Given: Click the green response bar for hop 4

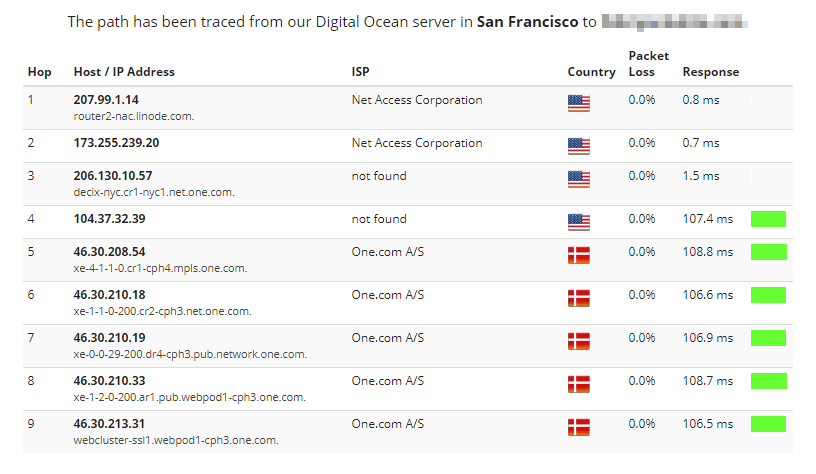Looking at the screenshot, I should pos(768,219).
